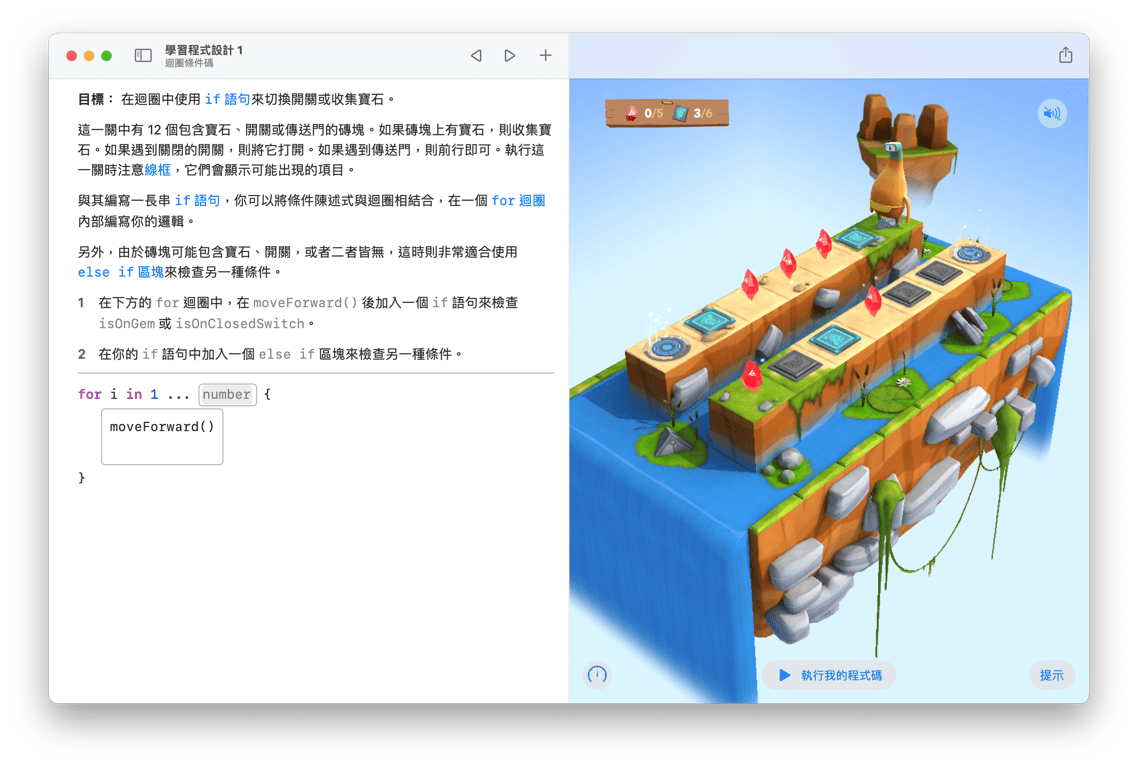Screen dimensions: 1138x768
Task: Open the share icon at top right
Action: 1065,54
